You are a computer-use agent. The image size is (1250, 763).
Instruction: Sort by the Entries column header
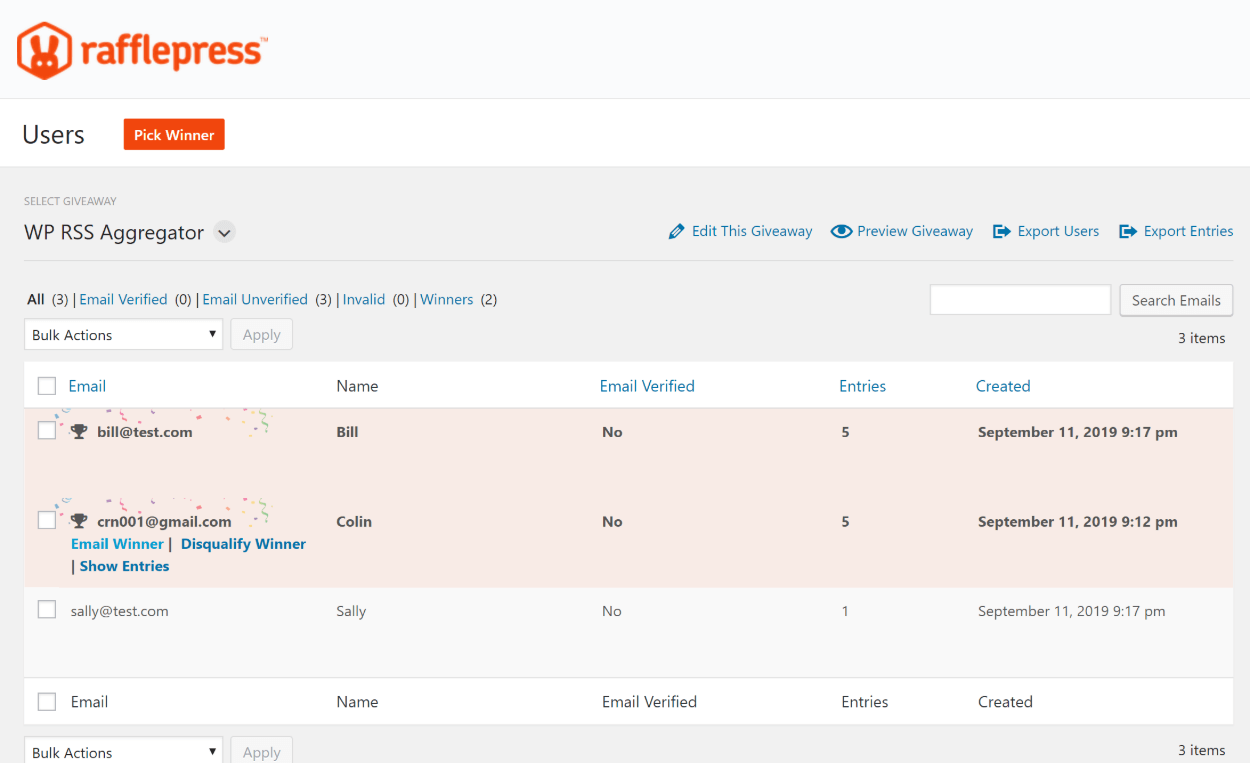coord(862,386)
